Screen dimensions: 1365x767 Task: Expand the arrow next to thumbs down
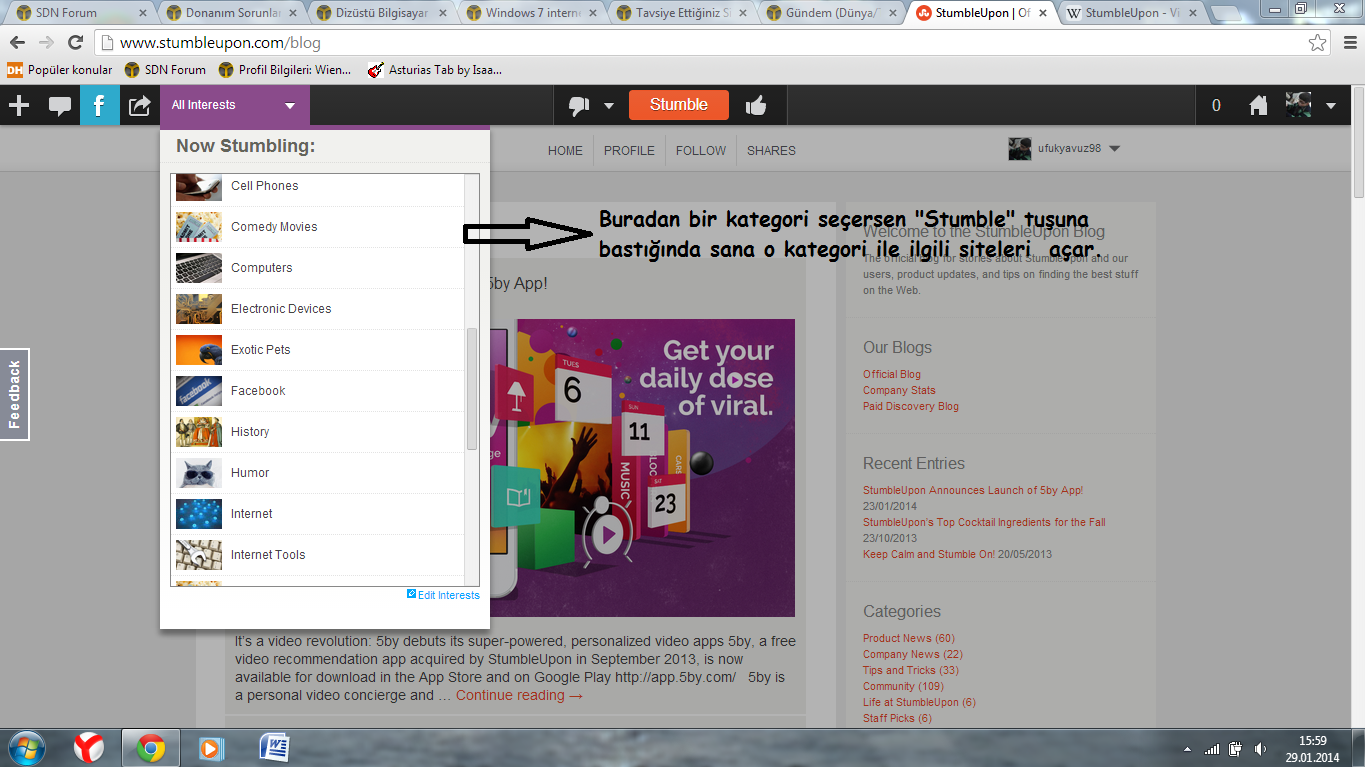608,106
